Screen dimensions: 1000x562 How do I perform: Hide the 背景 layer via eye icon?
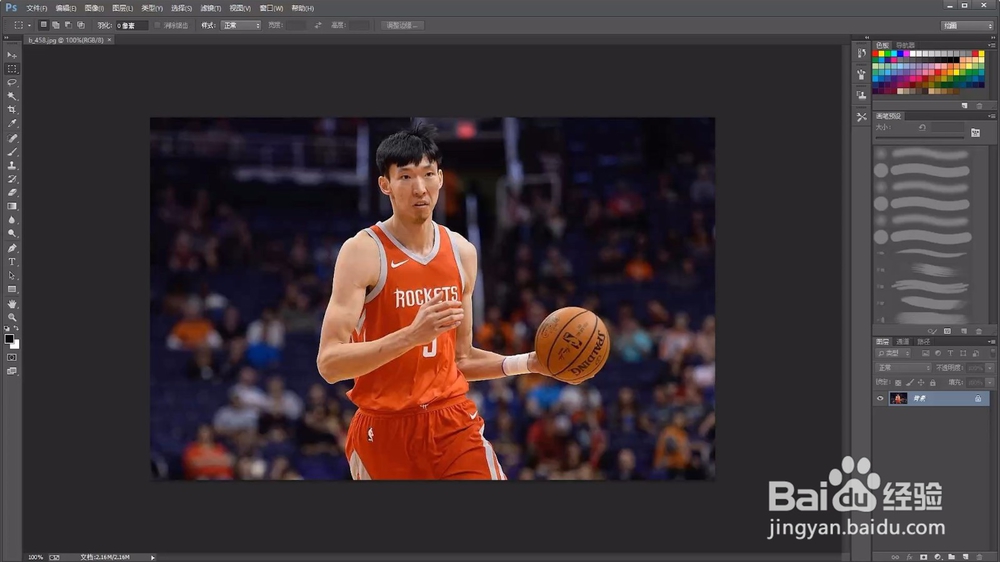(880, 399)
